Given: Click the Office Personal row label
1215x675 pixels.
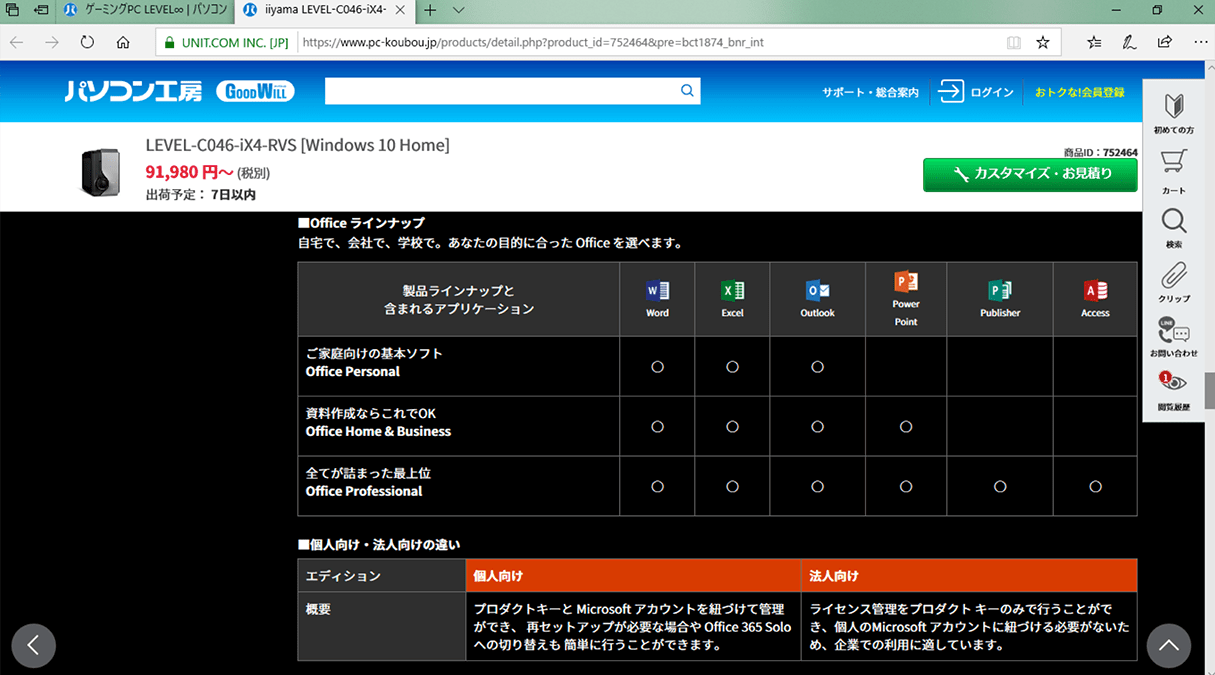Looking at the screenshot, I should [353, 371].
